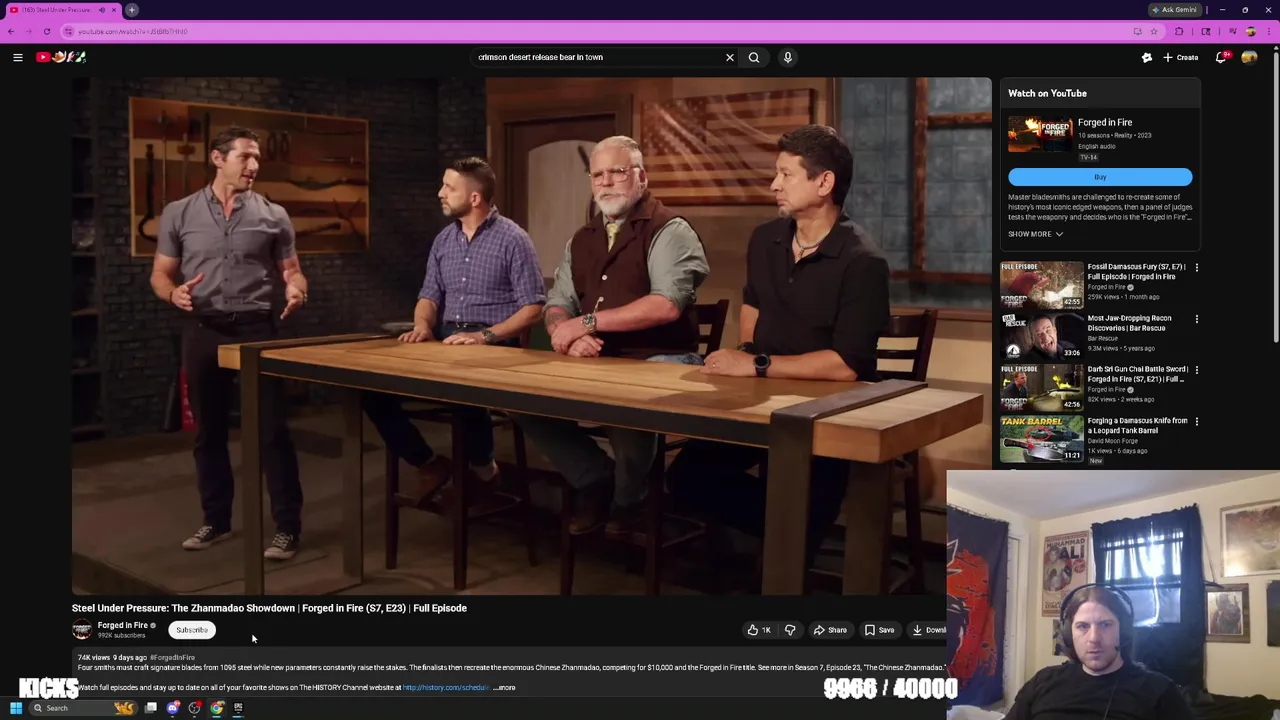This screenshot has width=1280, height=720.
Task: Open the history.com schedule link
Action: [x=446, y=687]
